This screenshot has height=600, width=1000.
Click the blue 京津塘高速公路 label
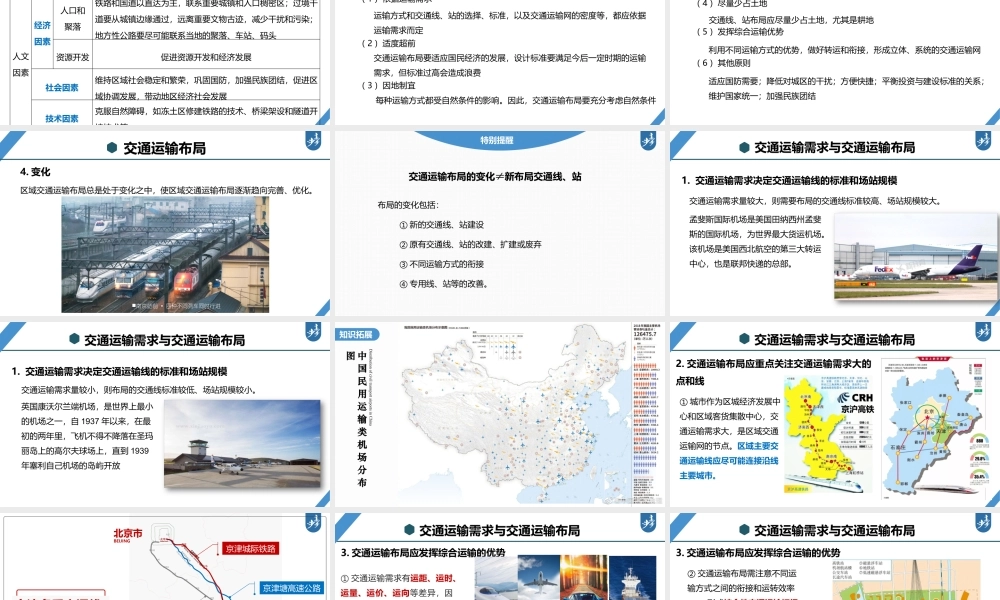(x=292, y=588)
